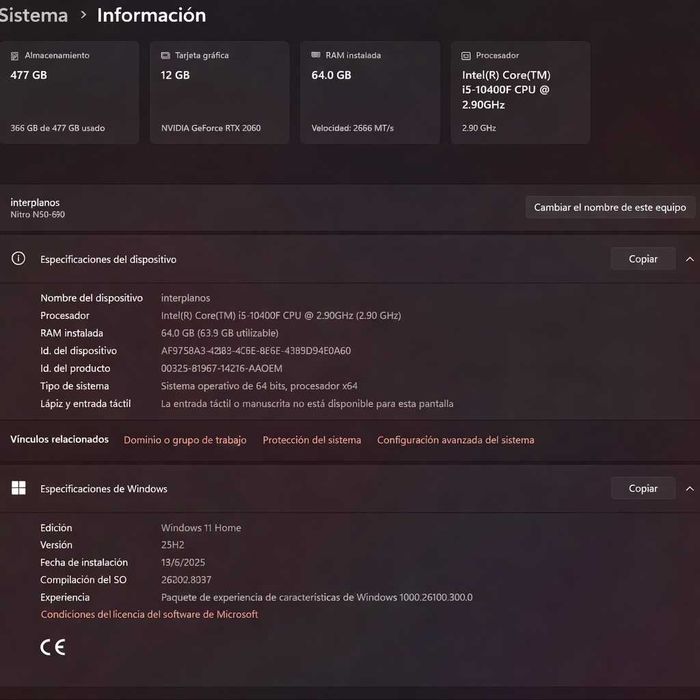The height and width of the screenshot is (700, 700).
Task: Click the 'La entrada táctil o manuscrita' value
Action: pyautogui.click(x=307, y=404)
